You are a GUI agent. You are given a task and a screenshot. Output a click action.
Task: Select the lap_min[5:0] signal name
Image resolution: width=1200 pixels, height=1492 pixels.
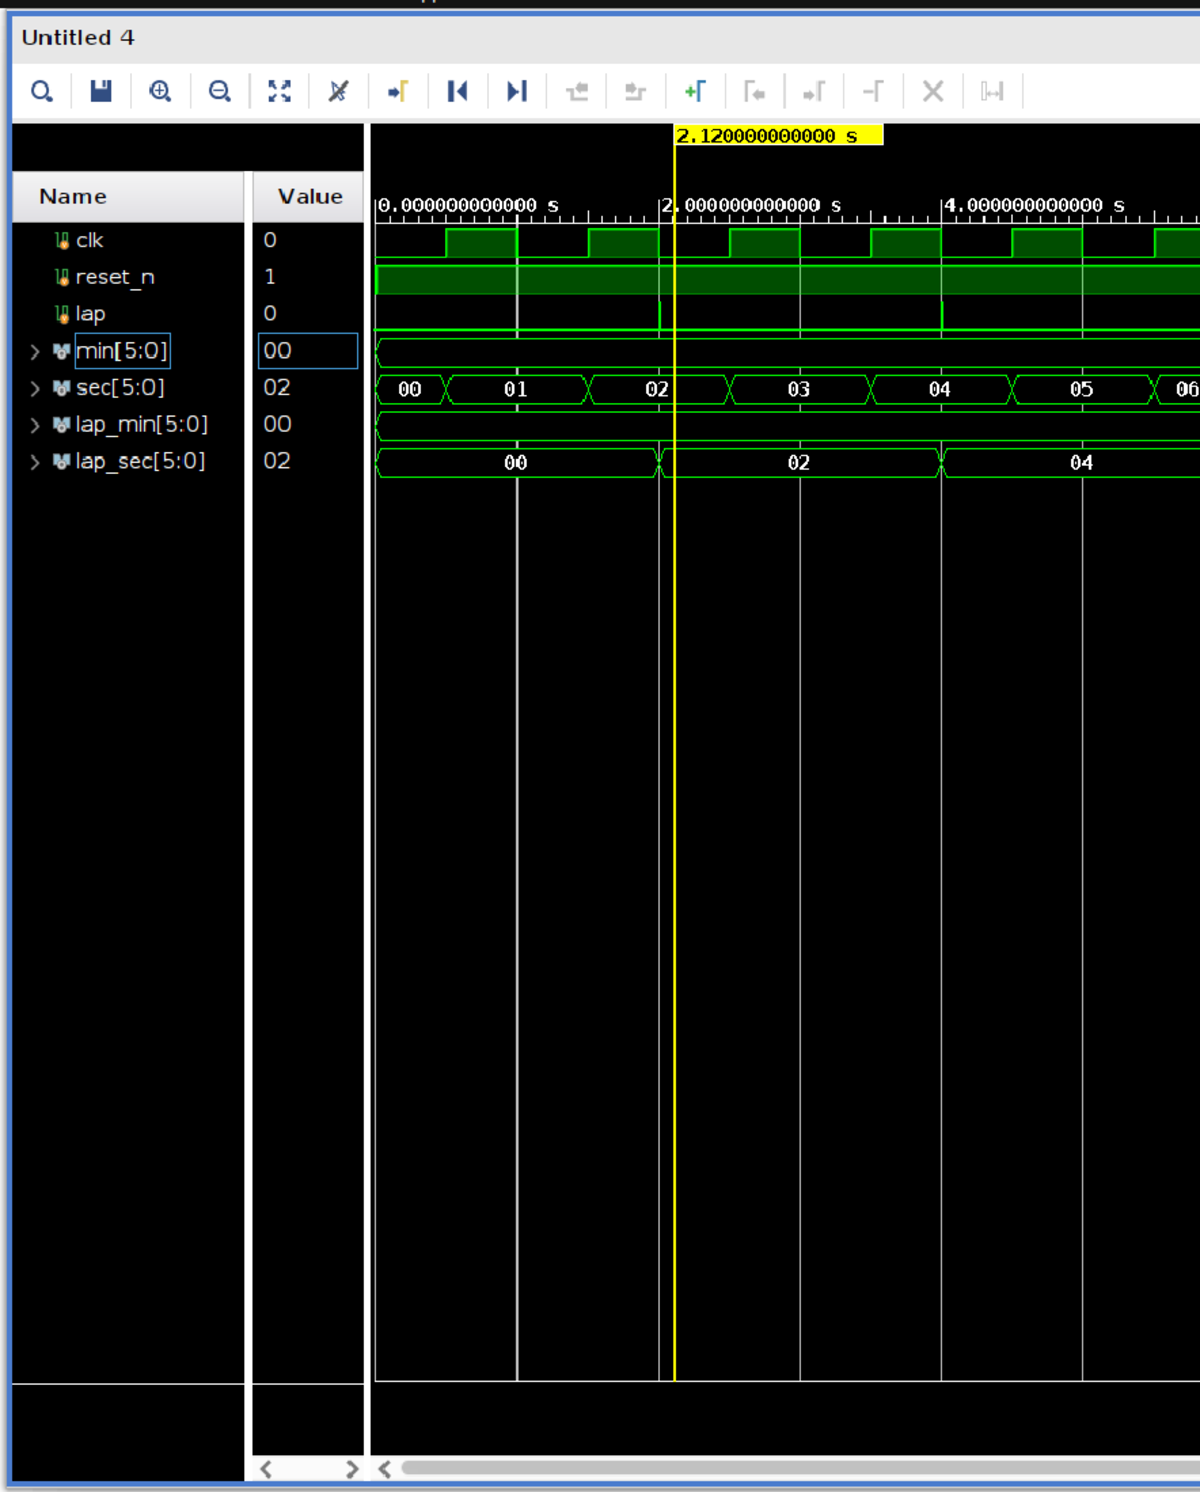click(x=142, y=425)
